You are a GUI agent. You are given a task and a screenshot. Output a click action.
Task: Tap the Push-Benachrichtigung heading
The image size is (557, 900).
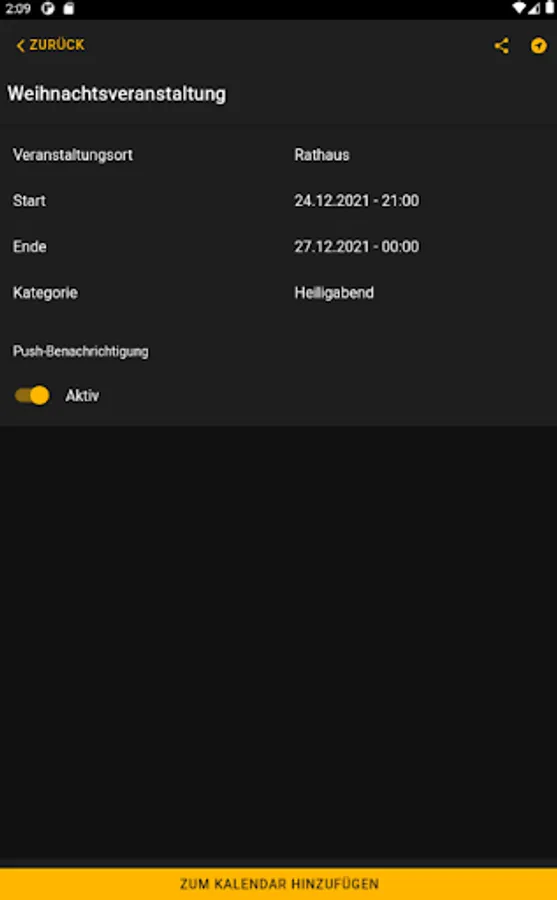click(x=80, y=351)
